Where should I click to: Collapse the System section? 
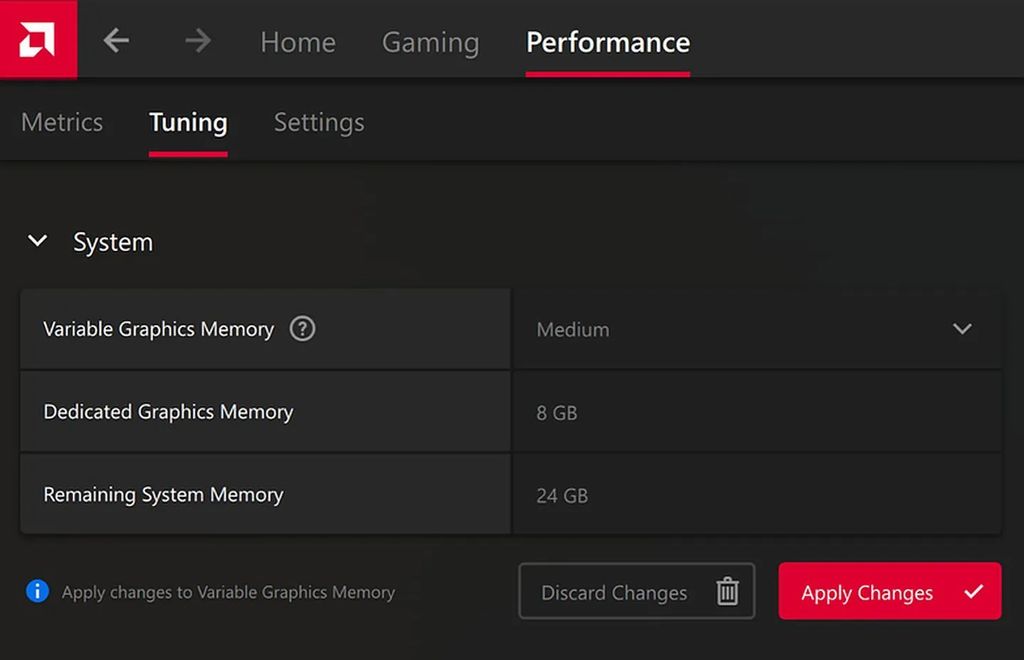tap(38, 241)
